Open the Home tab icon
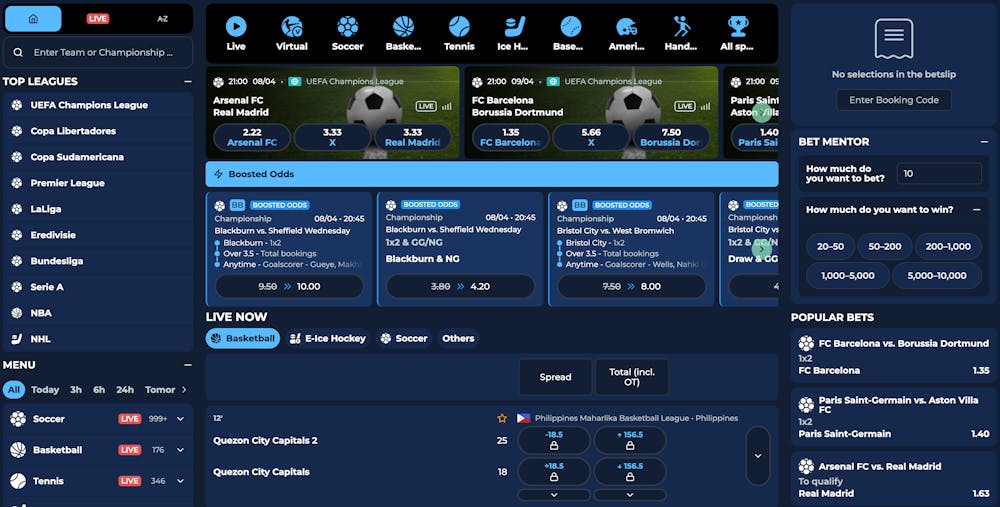Image resolution: width=1000 pixels, height=507 pixels. pos(33,19)
